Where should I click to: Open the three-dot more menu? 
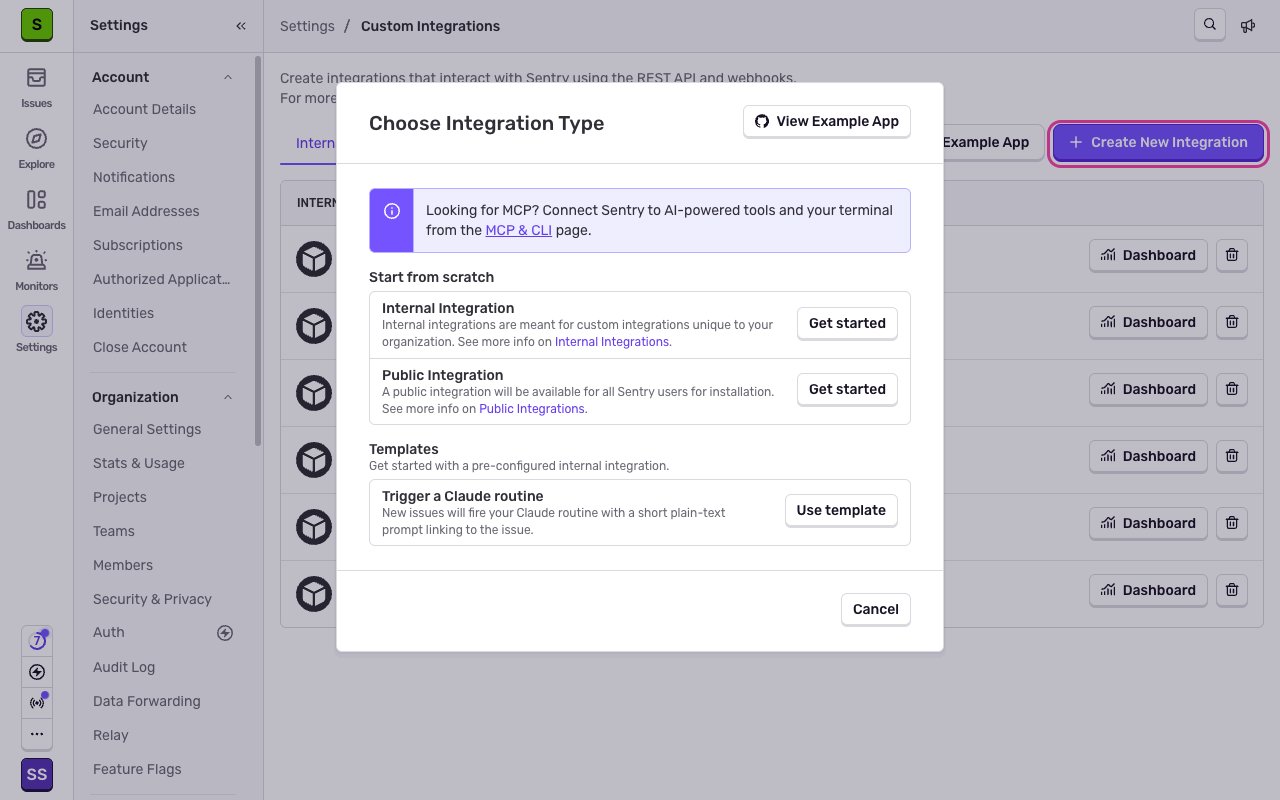[x=37, y=734]
